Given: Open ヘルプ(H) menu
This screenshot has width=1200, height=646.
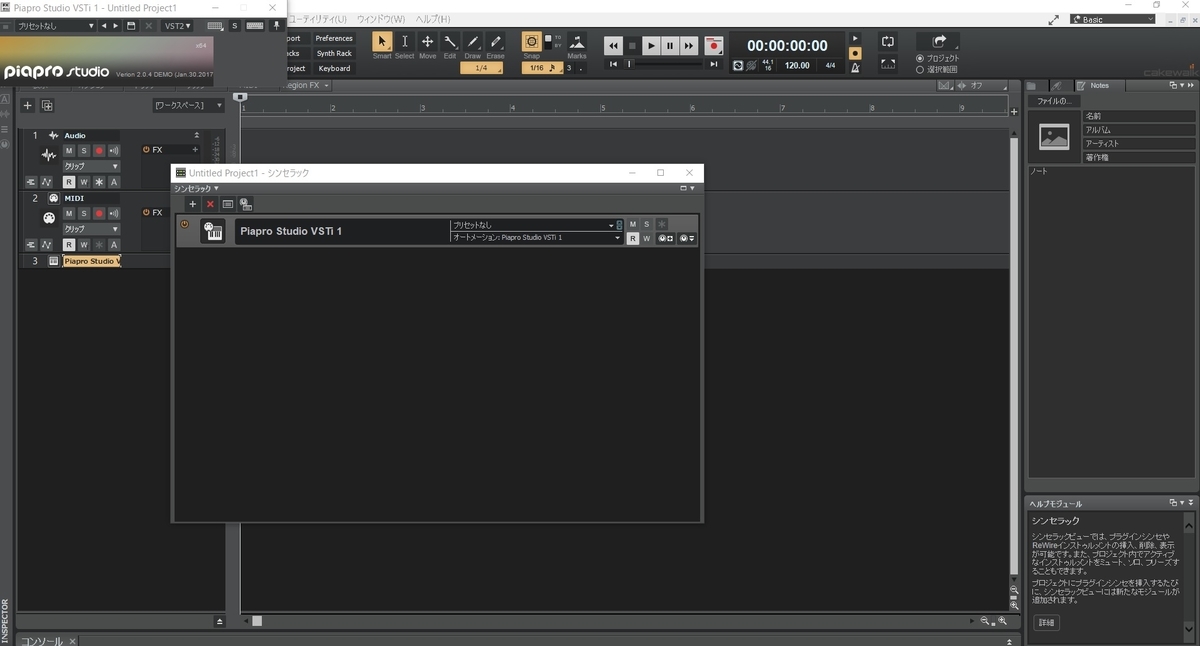Looking at the screenshot, I should (x=432, y=19).
